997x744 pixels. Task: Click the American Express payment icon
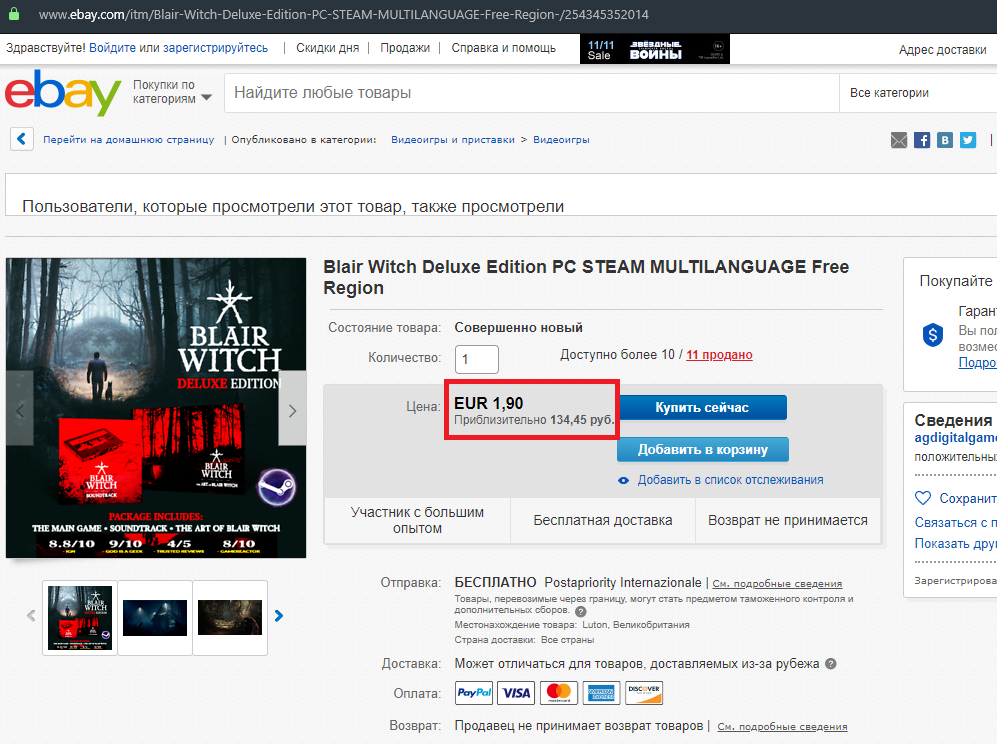point(602,692)
